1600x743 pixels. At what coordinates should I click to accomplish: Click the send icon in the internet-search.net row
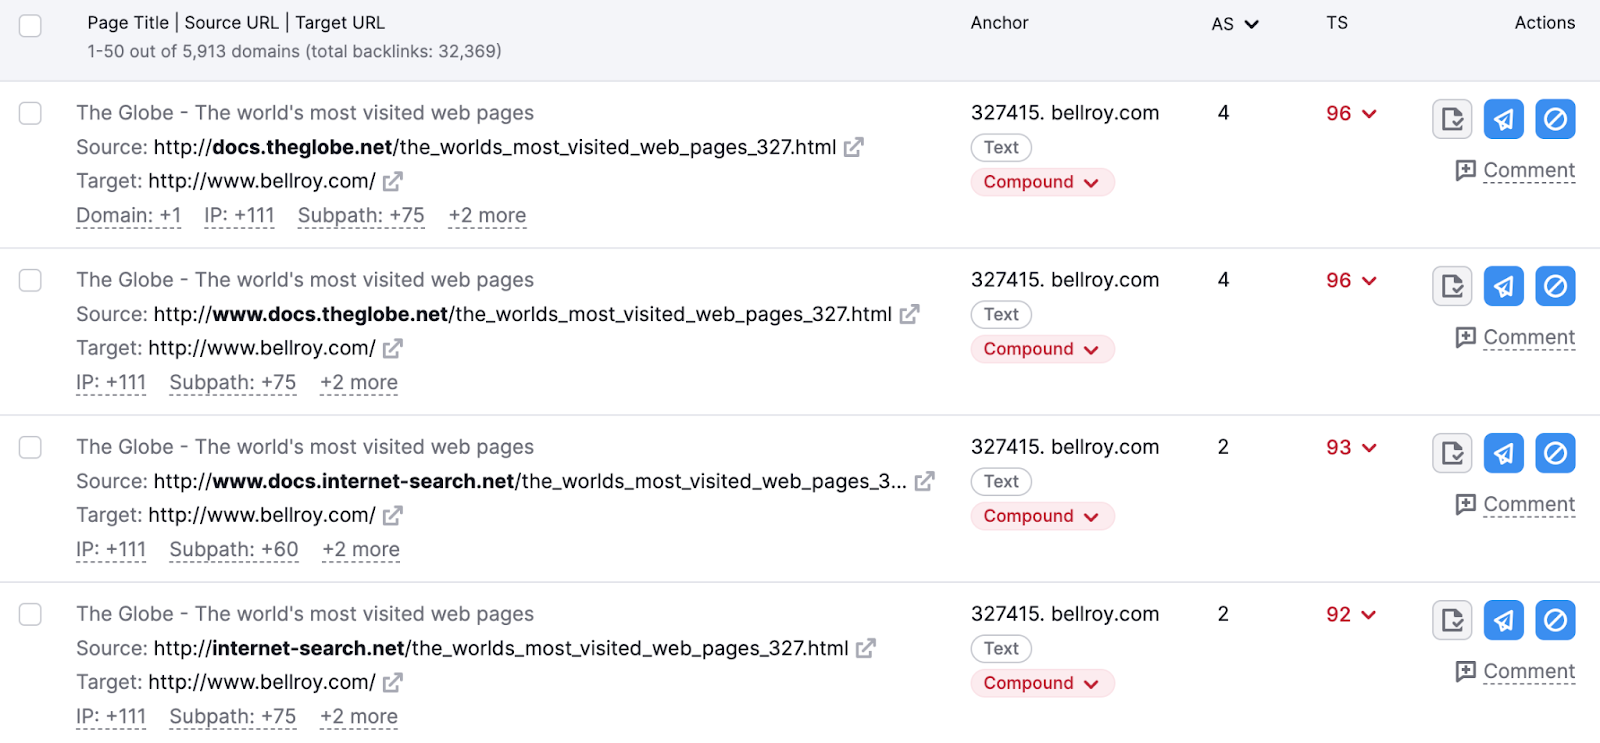click(x=1503, y=620)
